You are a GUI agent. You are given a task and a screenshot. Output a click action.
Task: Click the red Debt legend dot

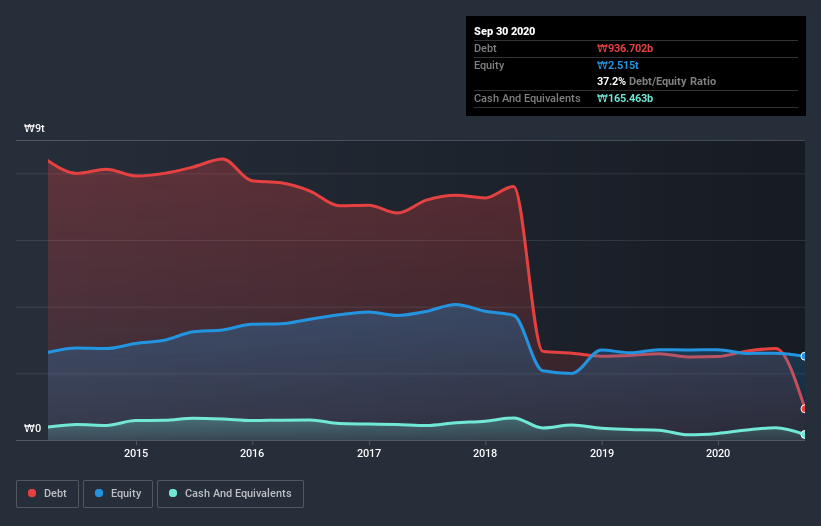32,493
